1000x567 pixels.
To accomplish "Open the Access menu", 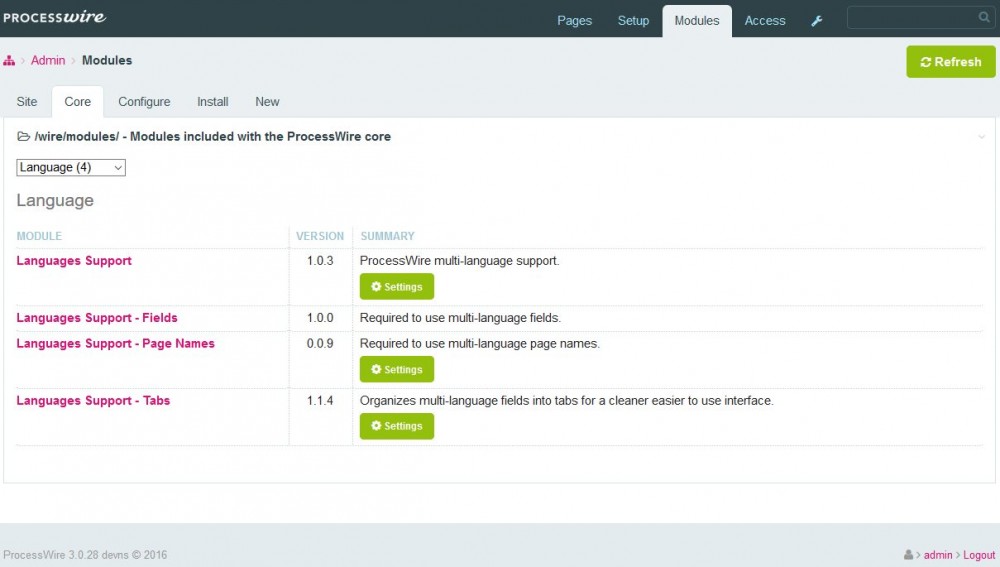I will 765,21.
